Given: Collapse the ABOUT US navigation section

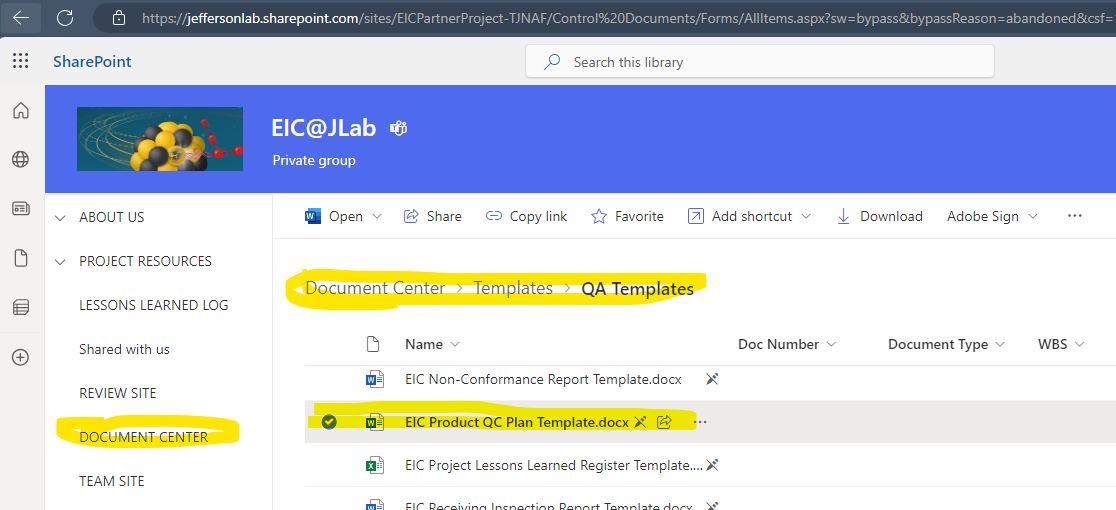Looking at the screenshot, I should 60,218.
